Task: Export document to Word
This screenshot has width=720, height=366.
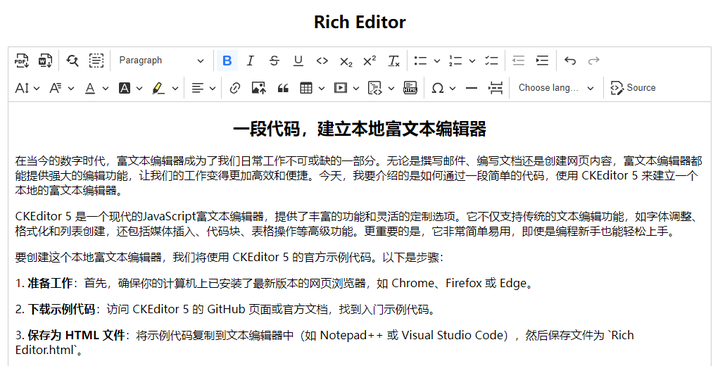Action: (45, 60)
